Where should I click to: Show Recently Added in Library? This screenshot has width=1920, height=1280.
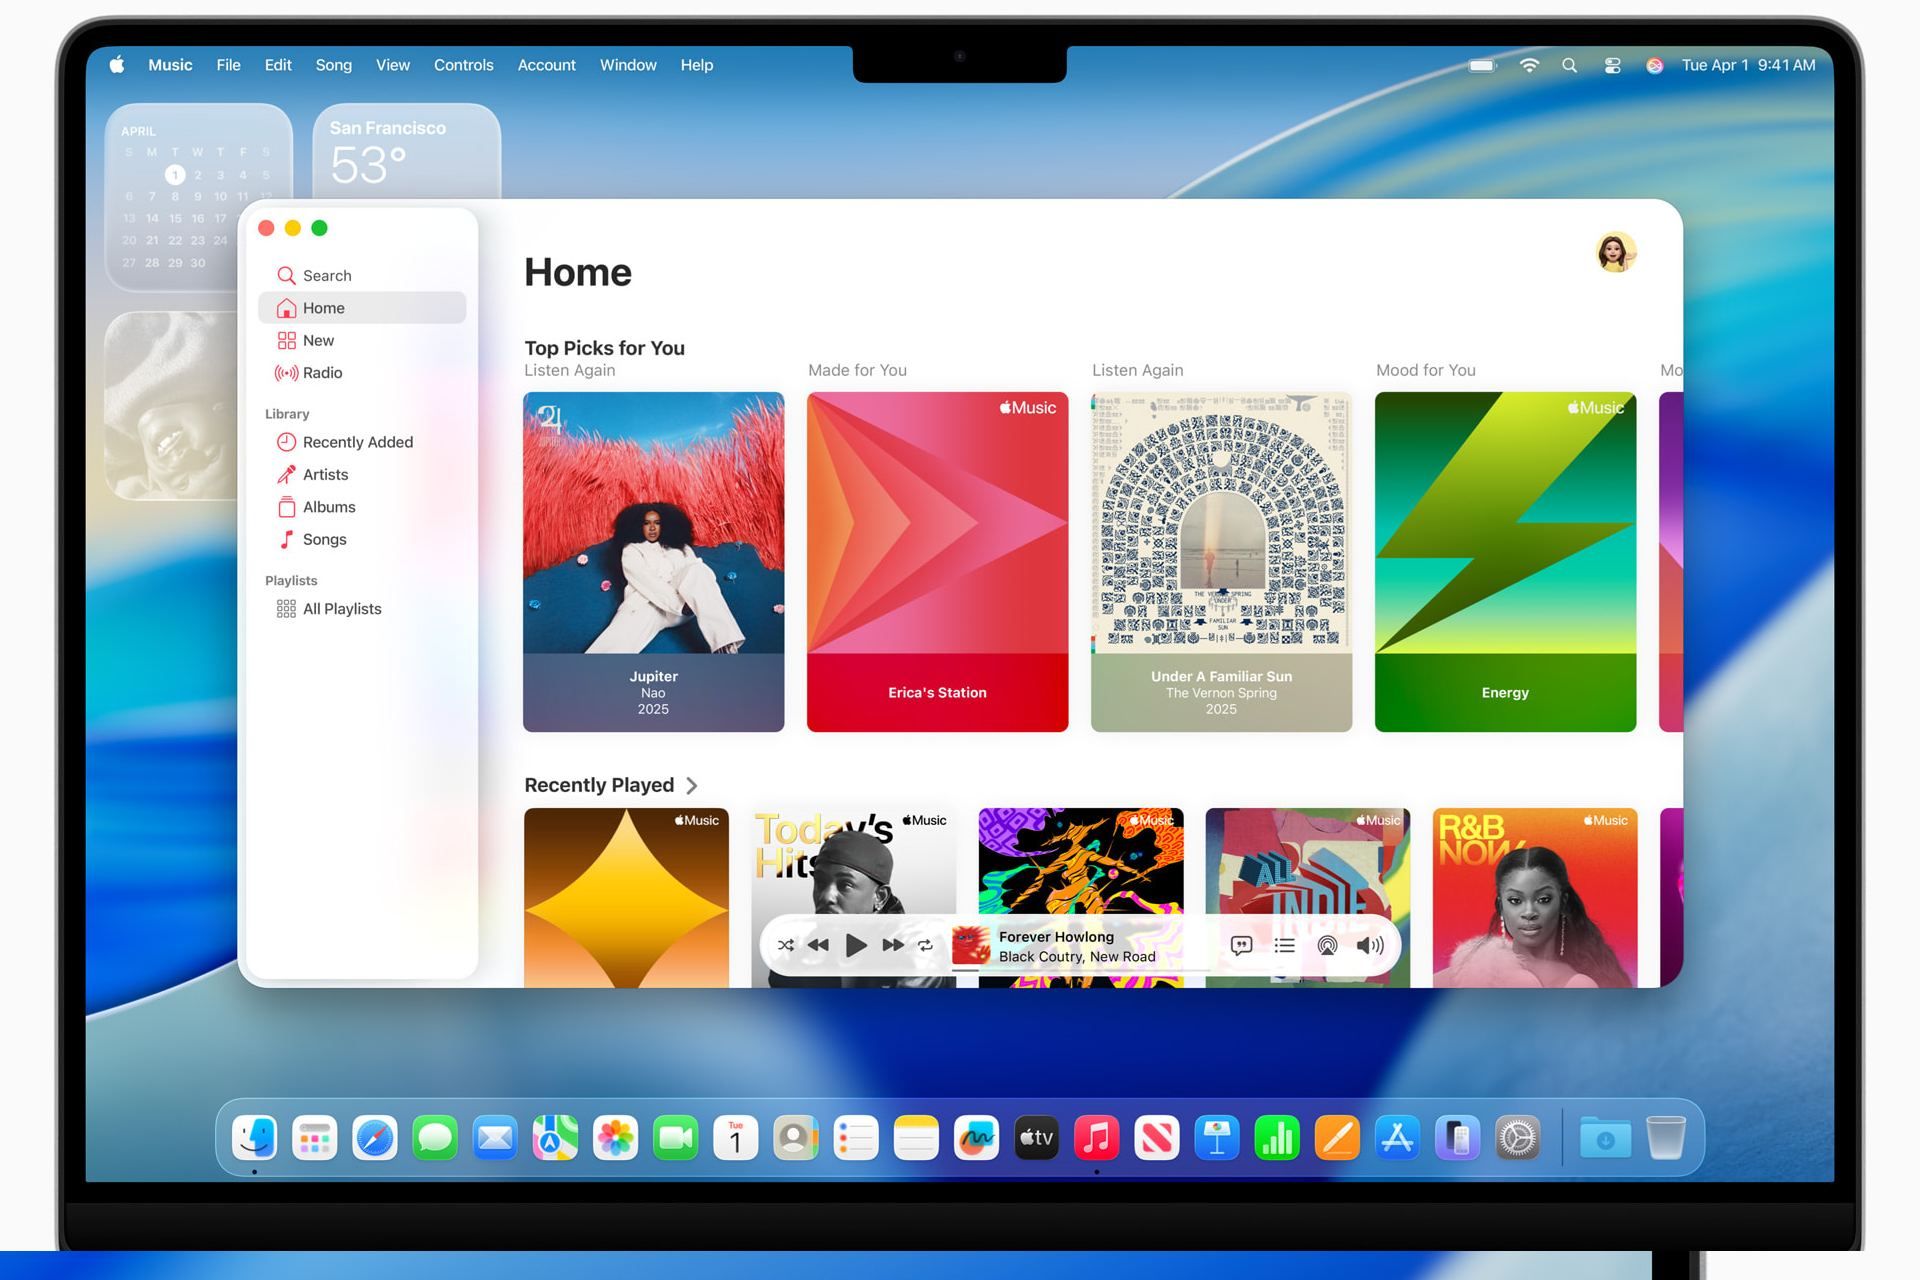coord(362,442)
